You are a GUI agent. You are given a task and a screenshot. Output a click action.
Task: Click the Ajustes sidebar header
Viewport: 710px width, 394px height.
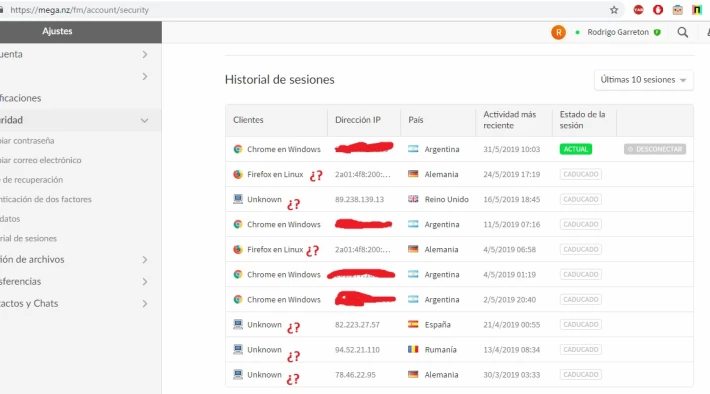57,31
